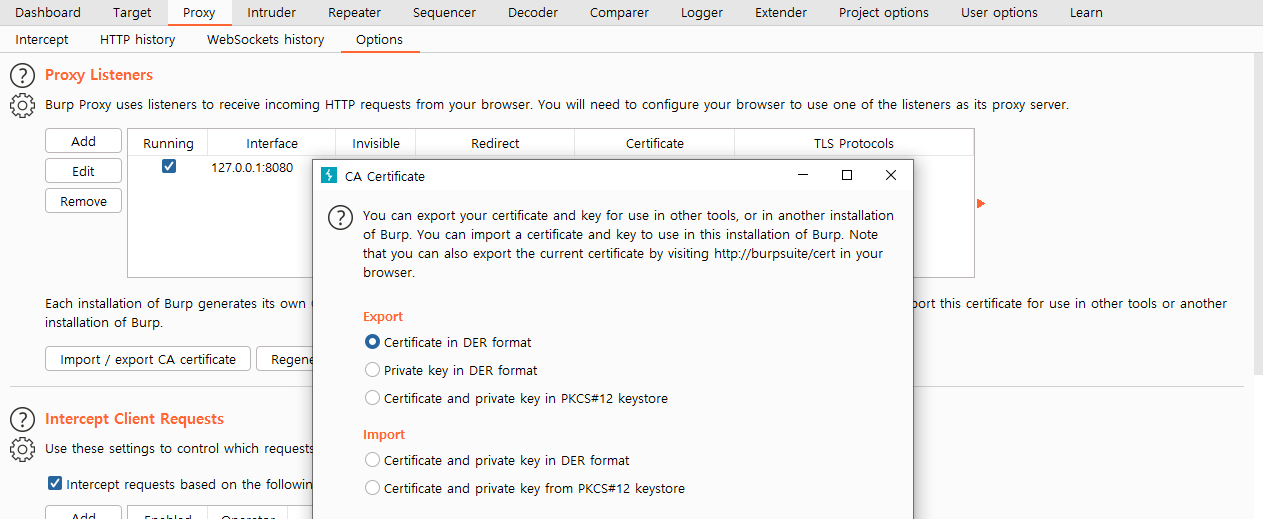Open the Logger tab
Viewport: 1263px width, 519px height.
click(701, 13)
